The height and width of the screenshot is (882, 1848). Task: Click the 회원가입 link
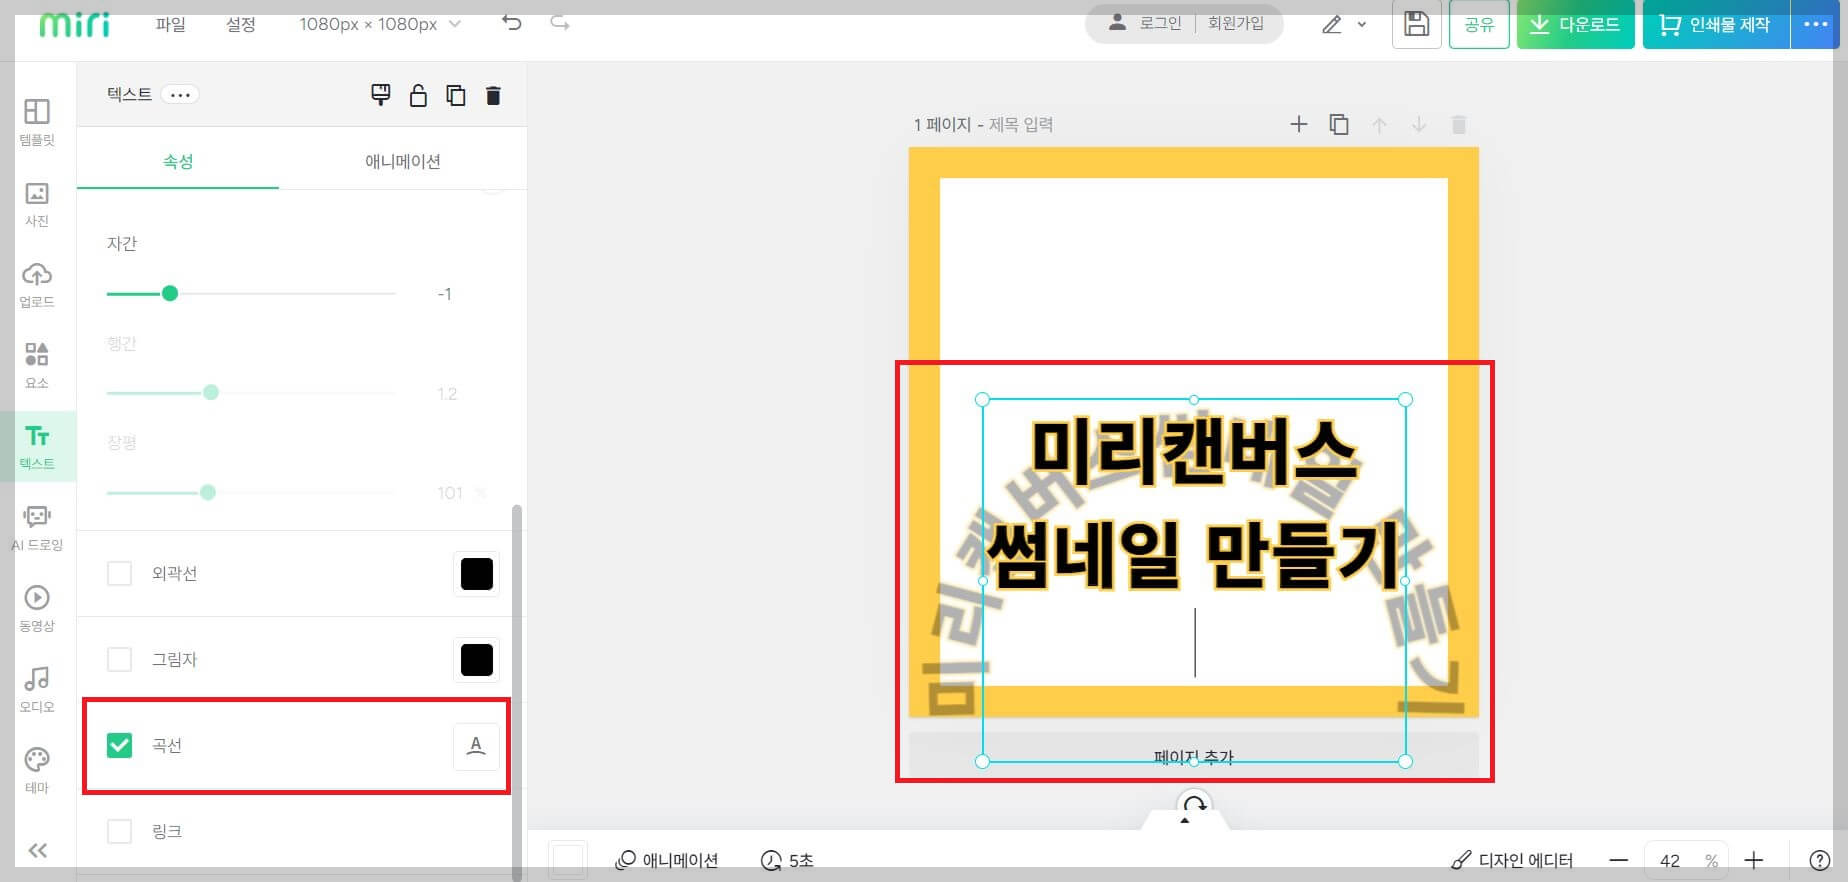[1236, 23]
